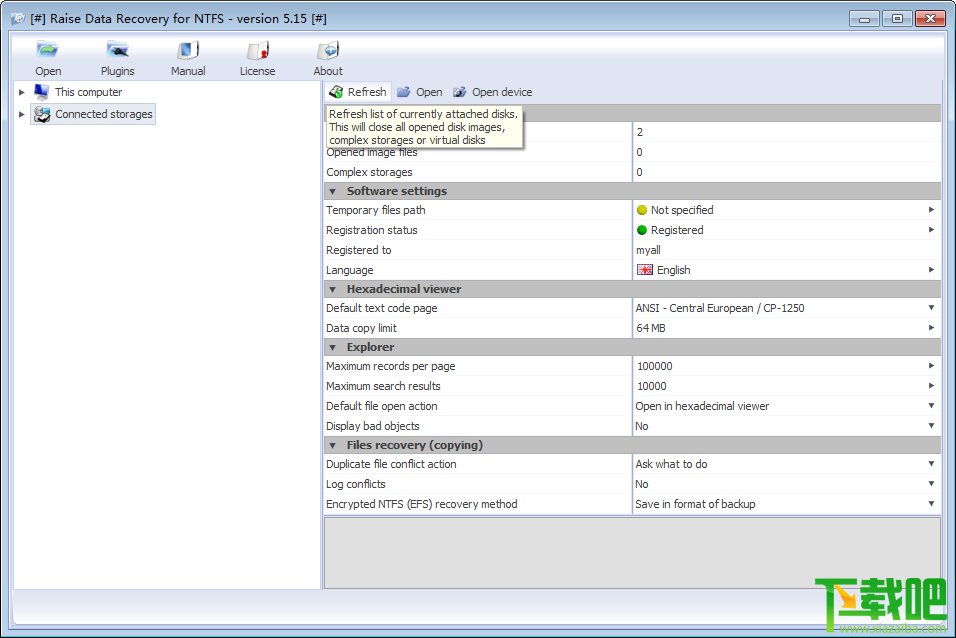Click the English language flag icon

(644, 270)
